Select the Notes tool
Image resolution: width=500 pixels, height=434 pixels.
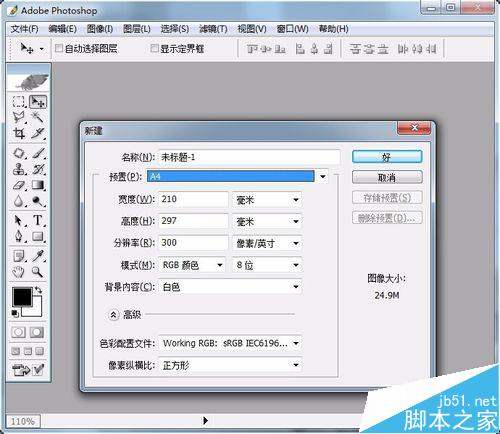pos(19,256)
